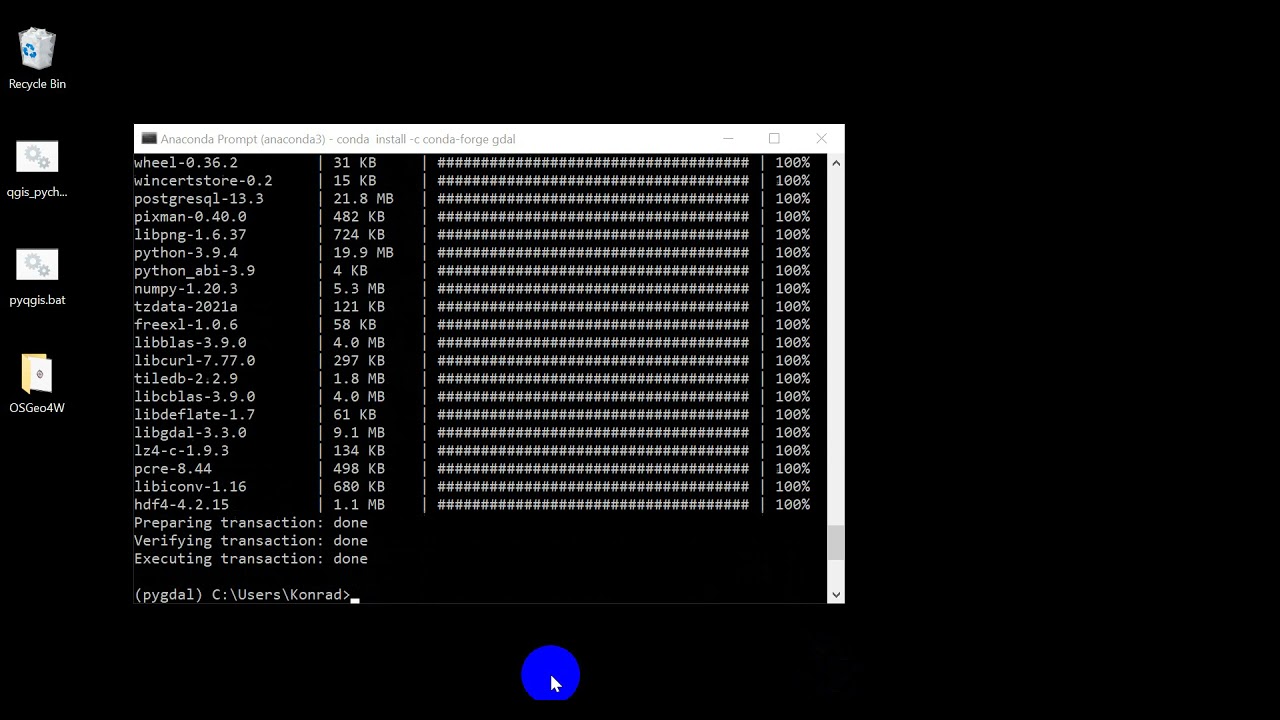1280x720 pixels.
Task: Select the qgis_pych... batch file icon
Action: (37, 168)
